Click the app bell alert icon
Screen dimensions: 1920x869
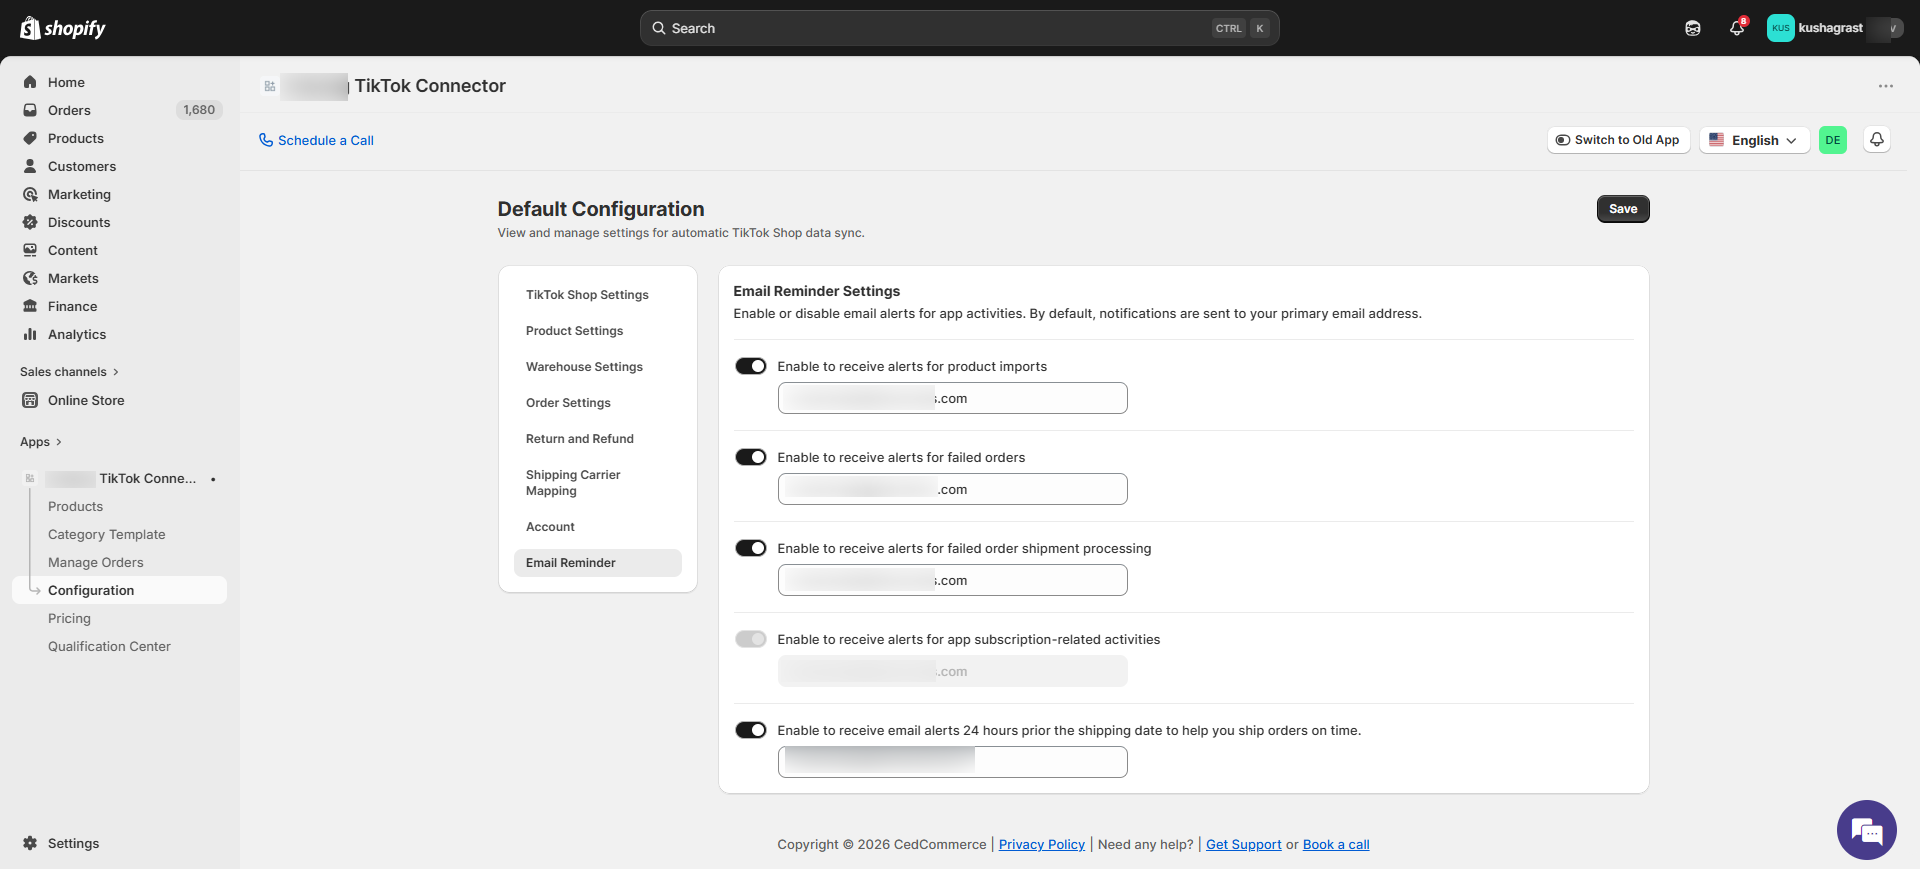pos(1877,140)
